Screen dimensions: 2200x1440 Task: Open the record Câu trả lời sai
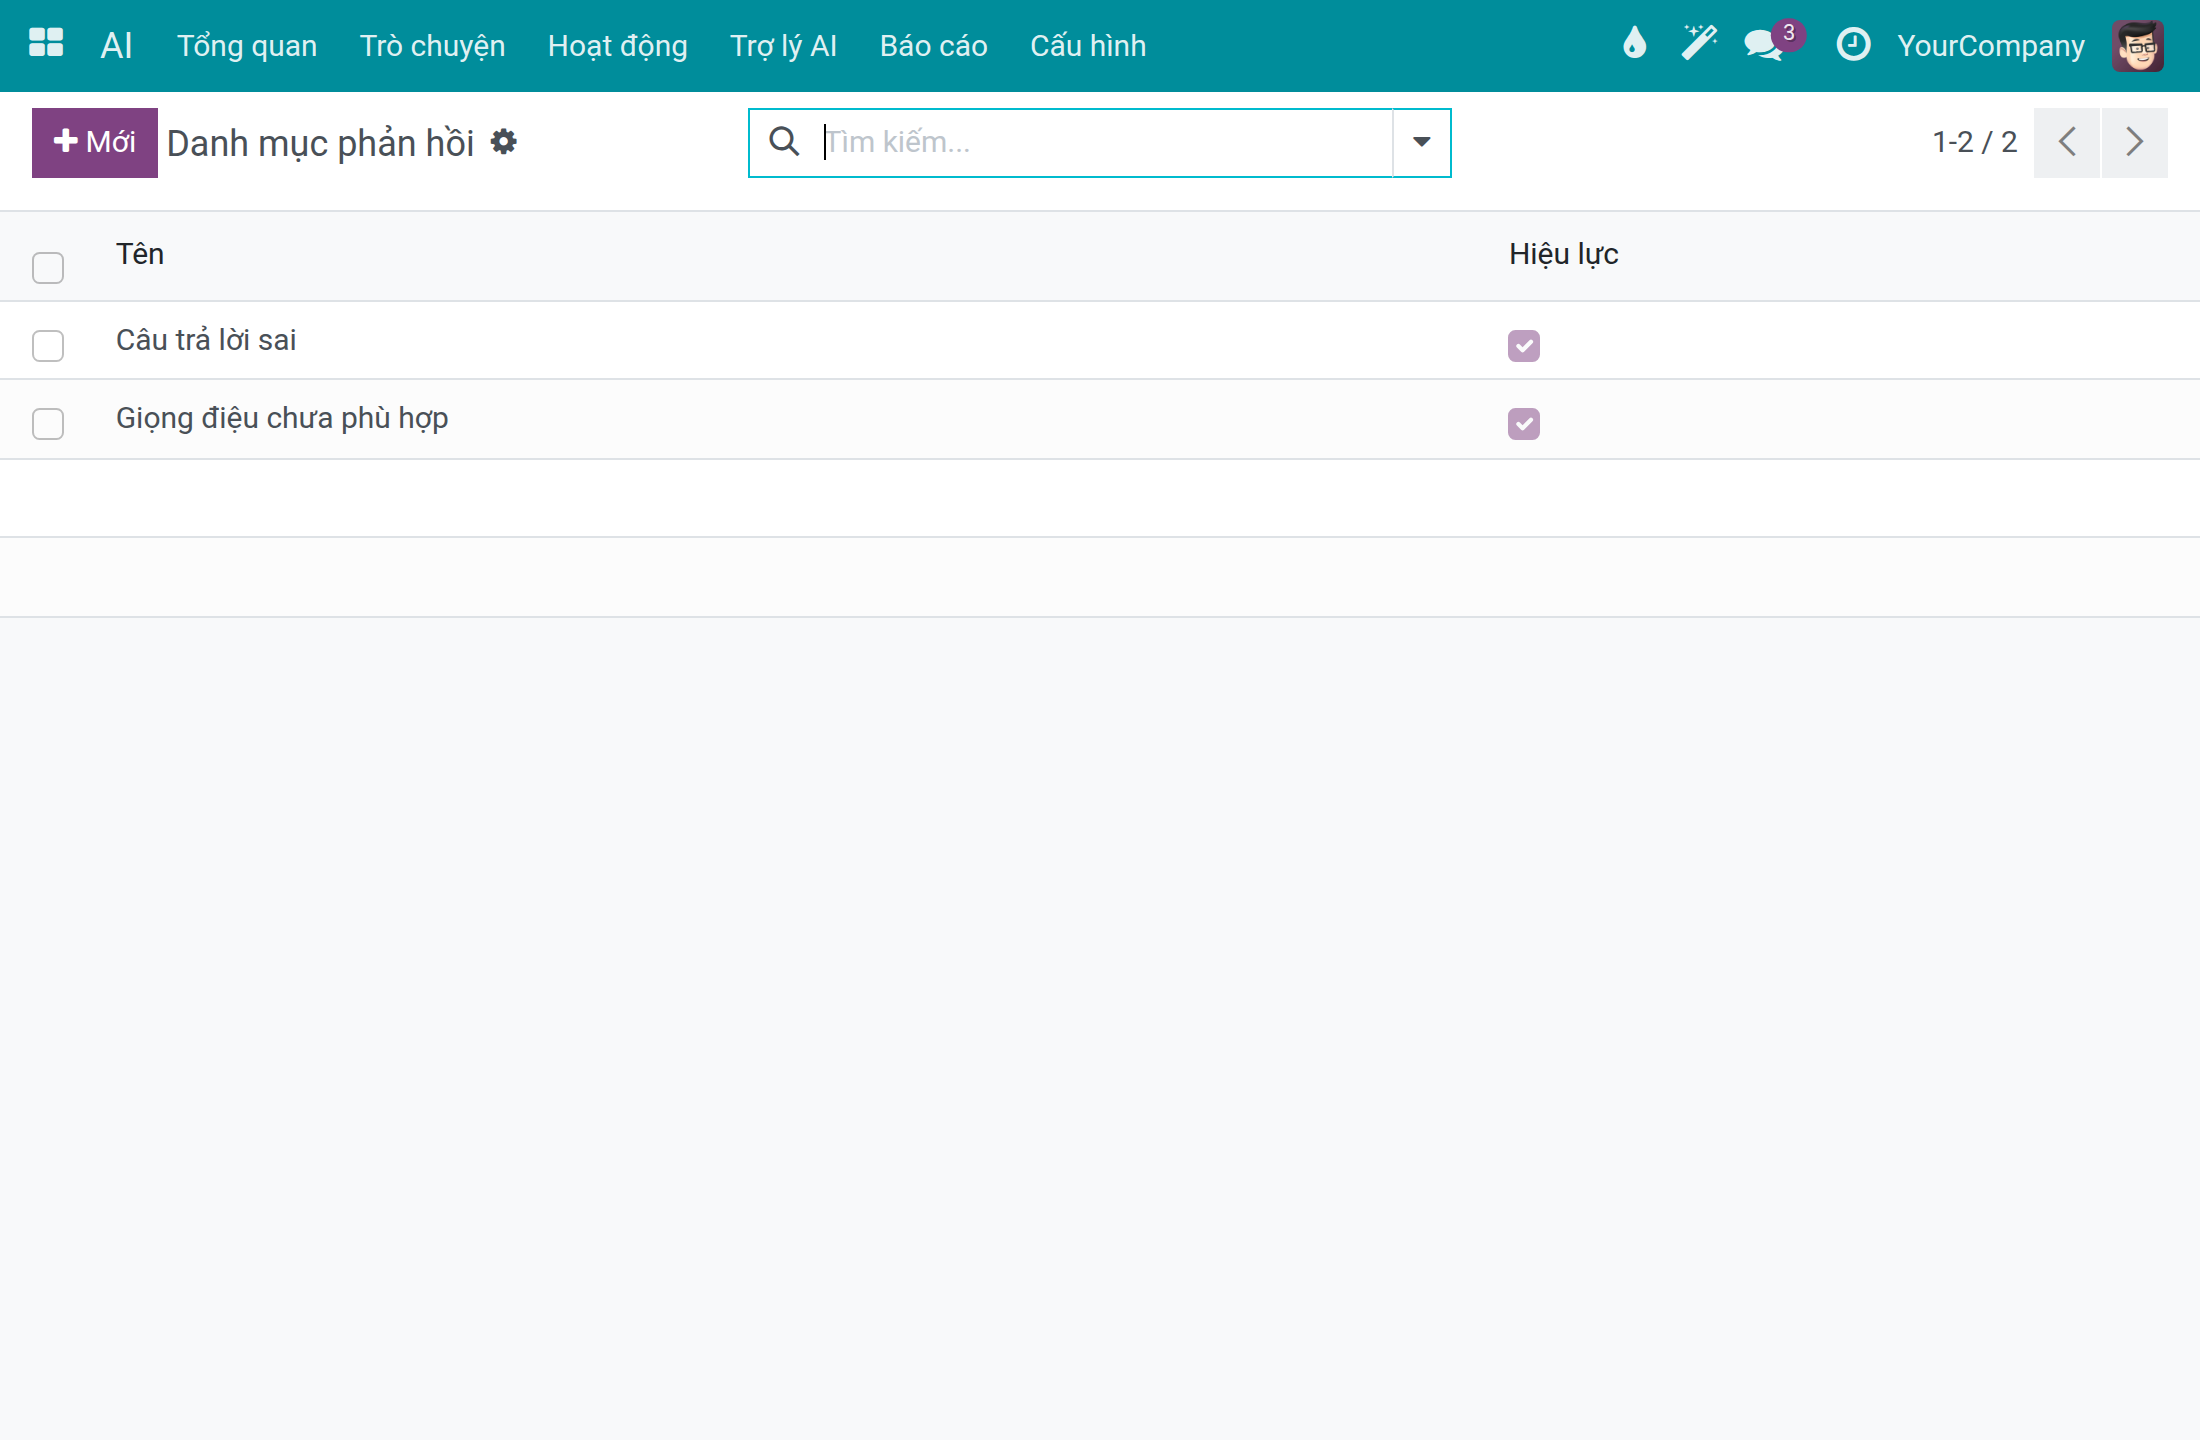click(x=206, y=340)
